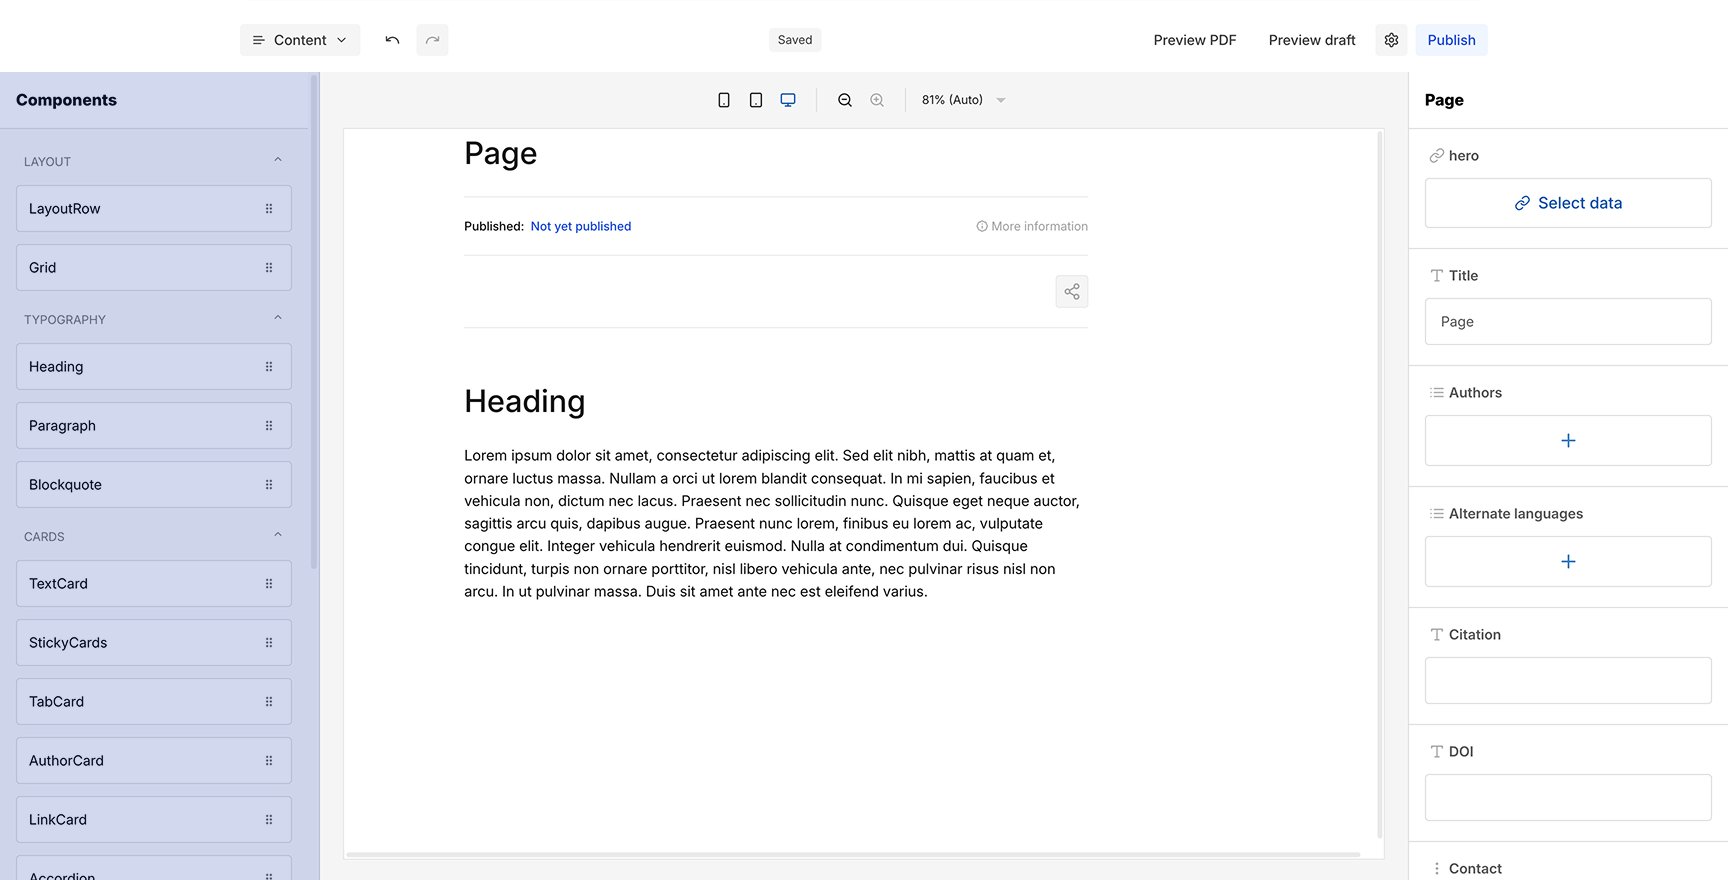
Task: Click Preview PDF
Action: (1195, 40)
